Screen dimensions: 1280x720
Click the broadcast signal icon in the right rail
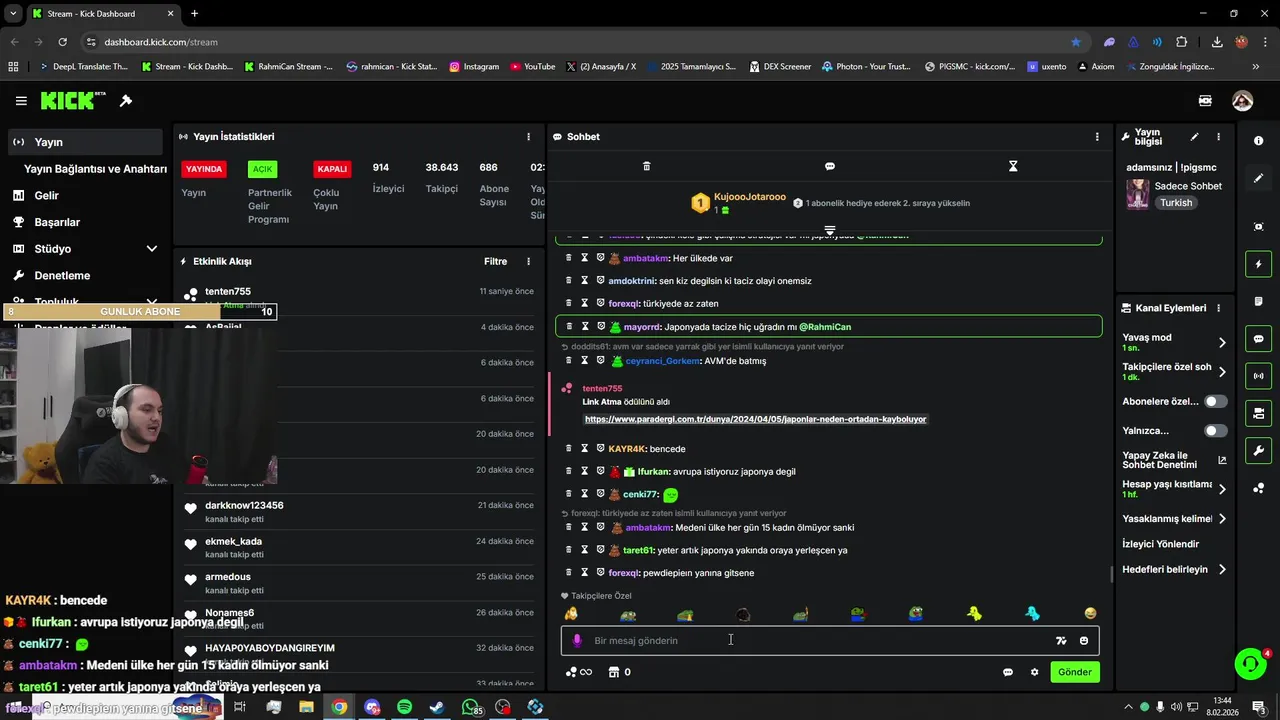(1258, 376)
